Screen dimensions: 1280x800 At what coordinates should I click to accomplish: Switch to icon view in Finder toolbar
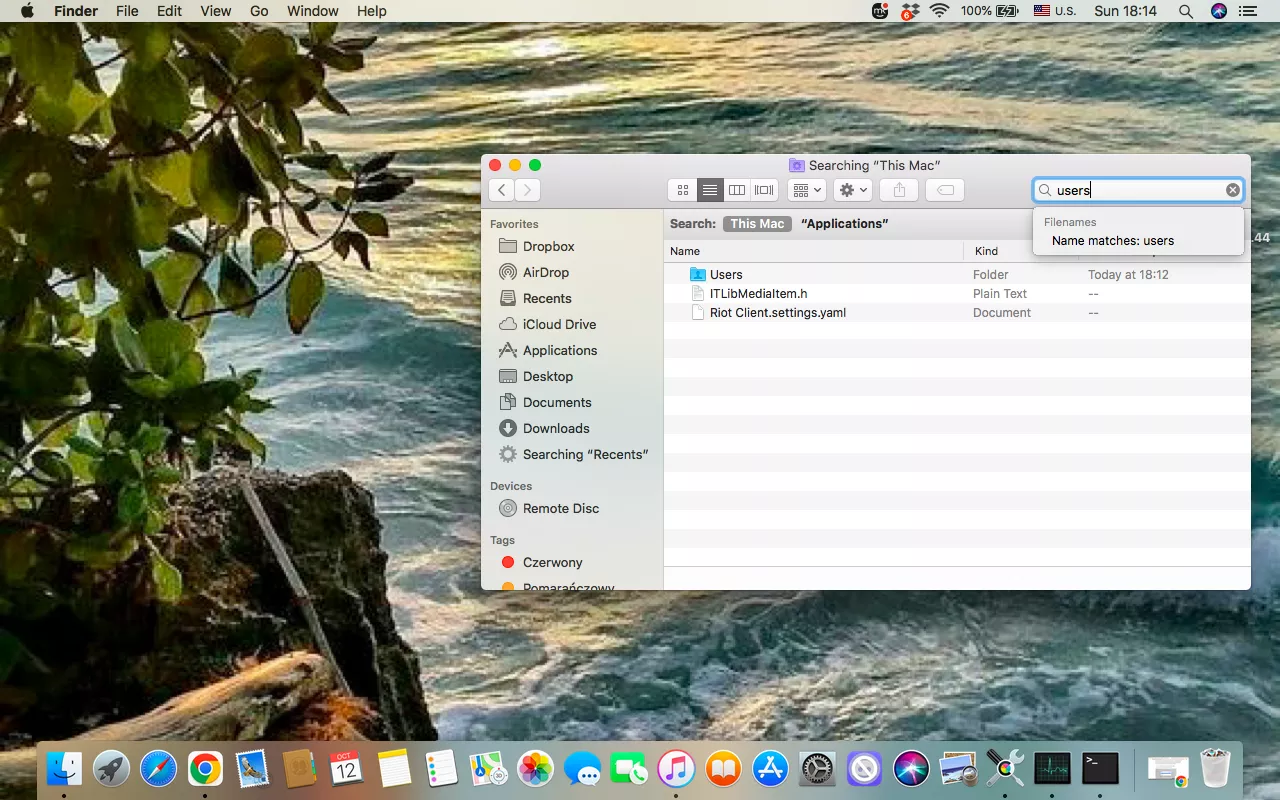coord(682,190)
